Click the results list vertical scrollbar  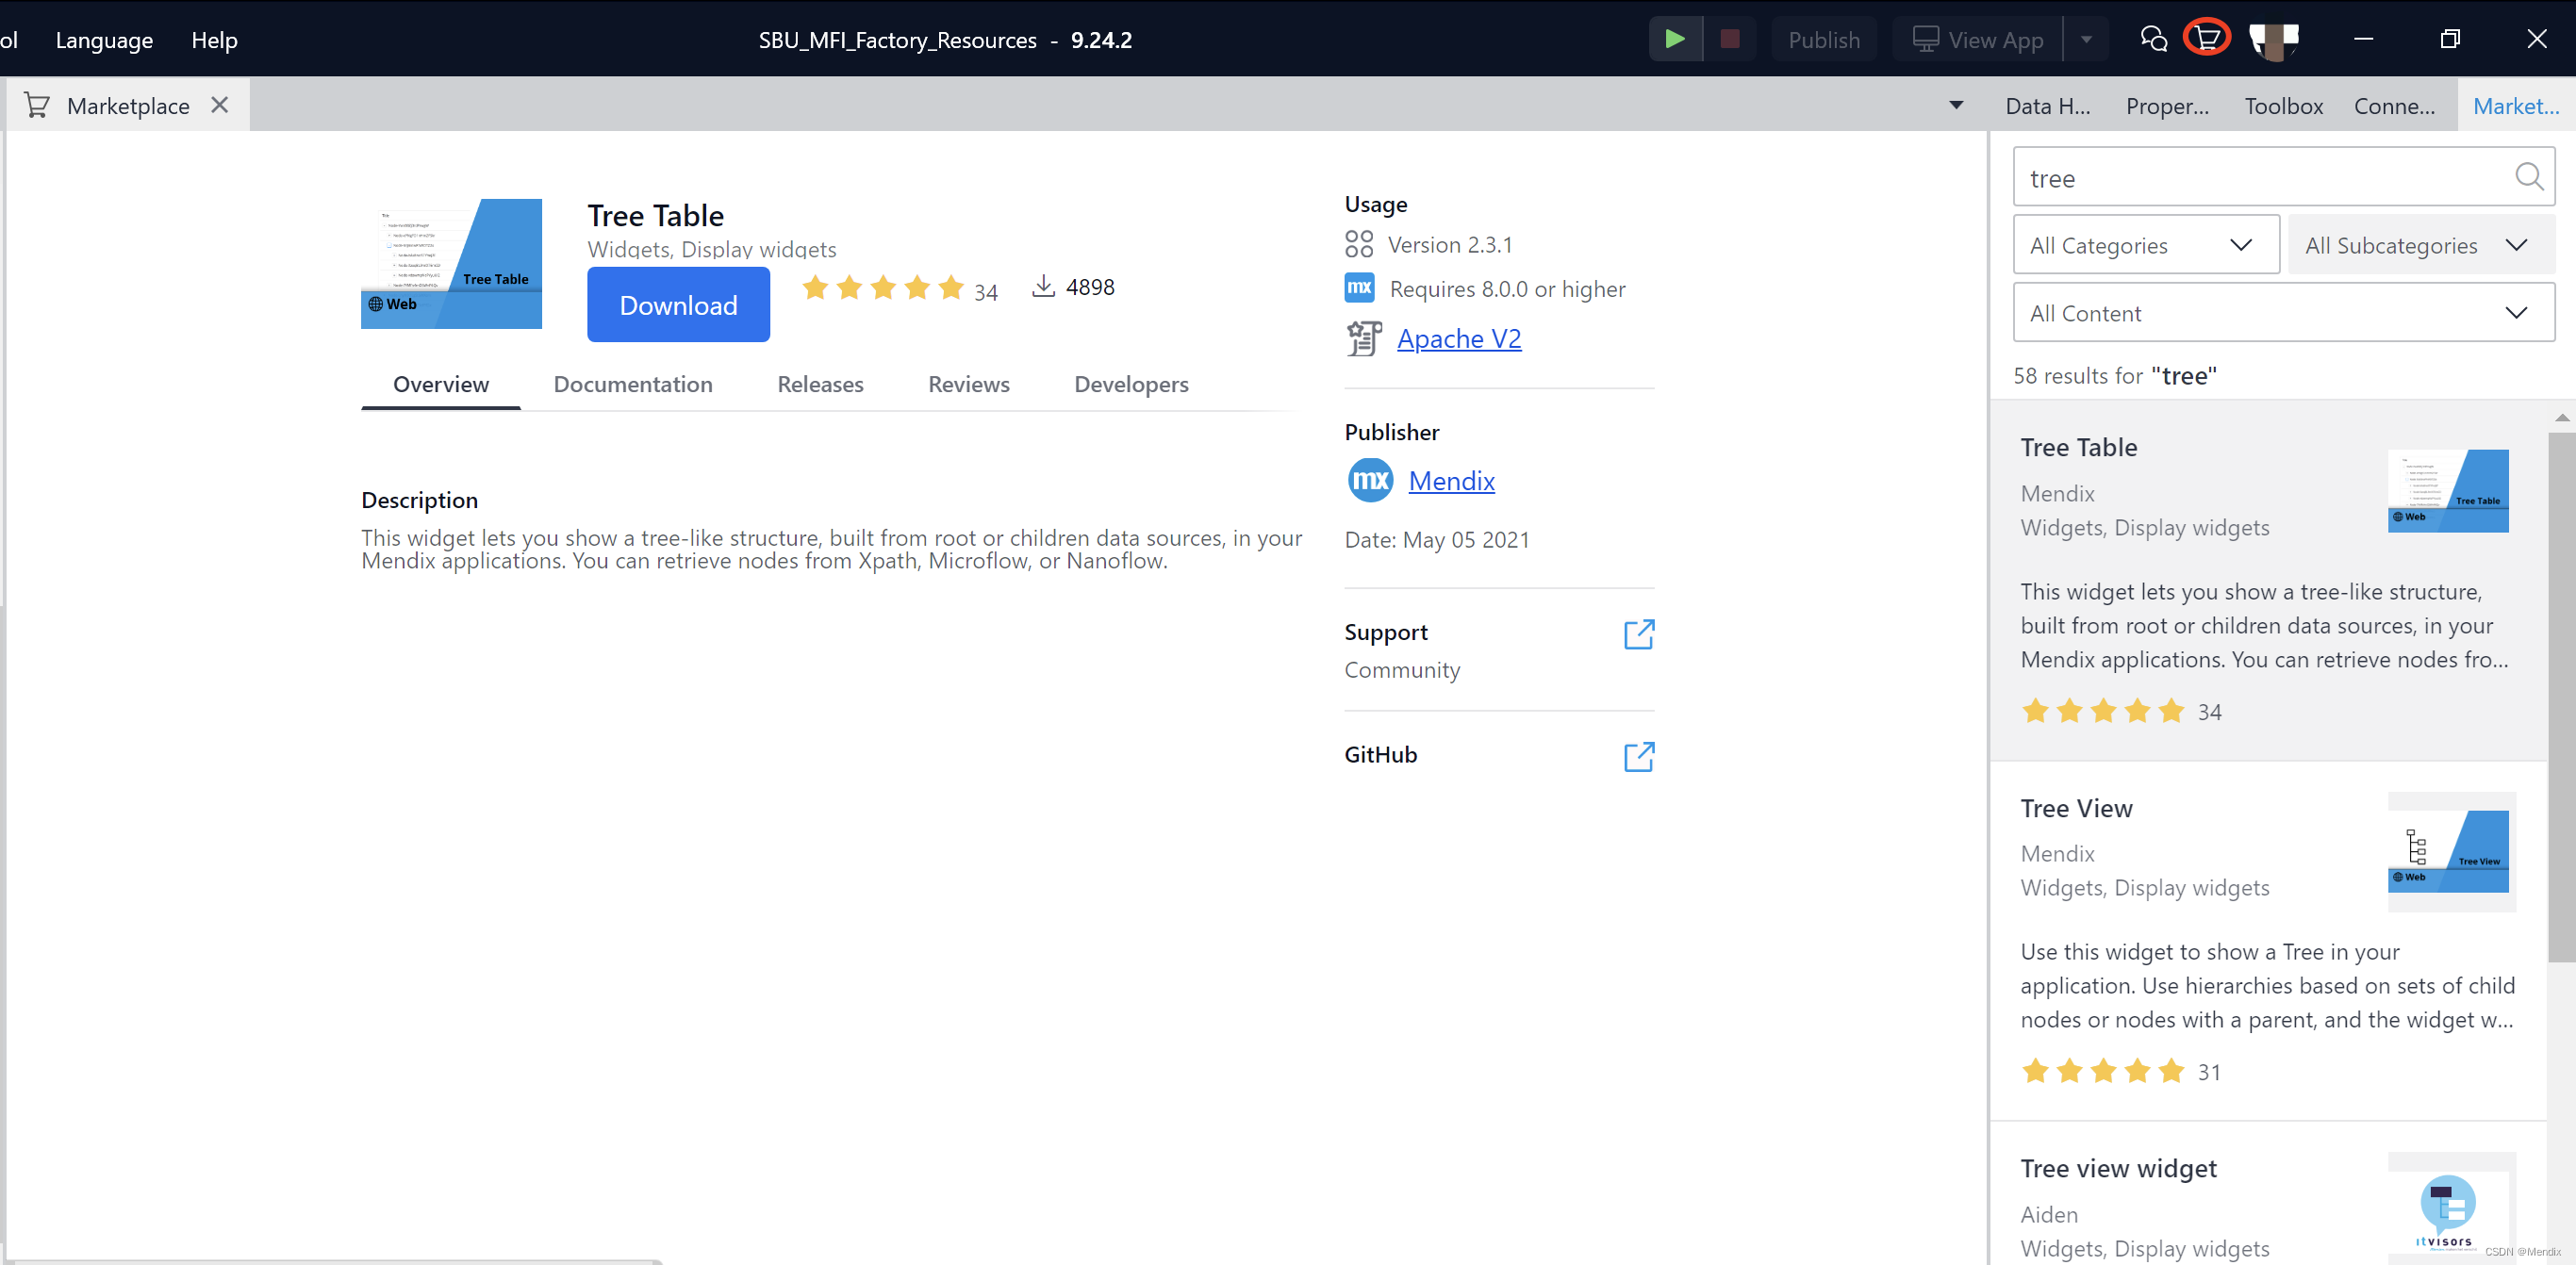pos(2561,697)
